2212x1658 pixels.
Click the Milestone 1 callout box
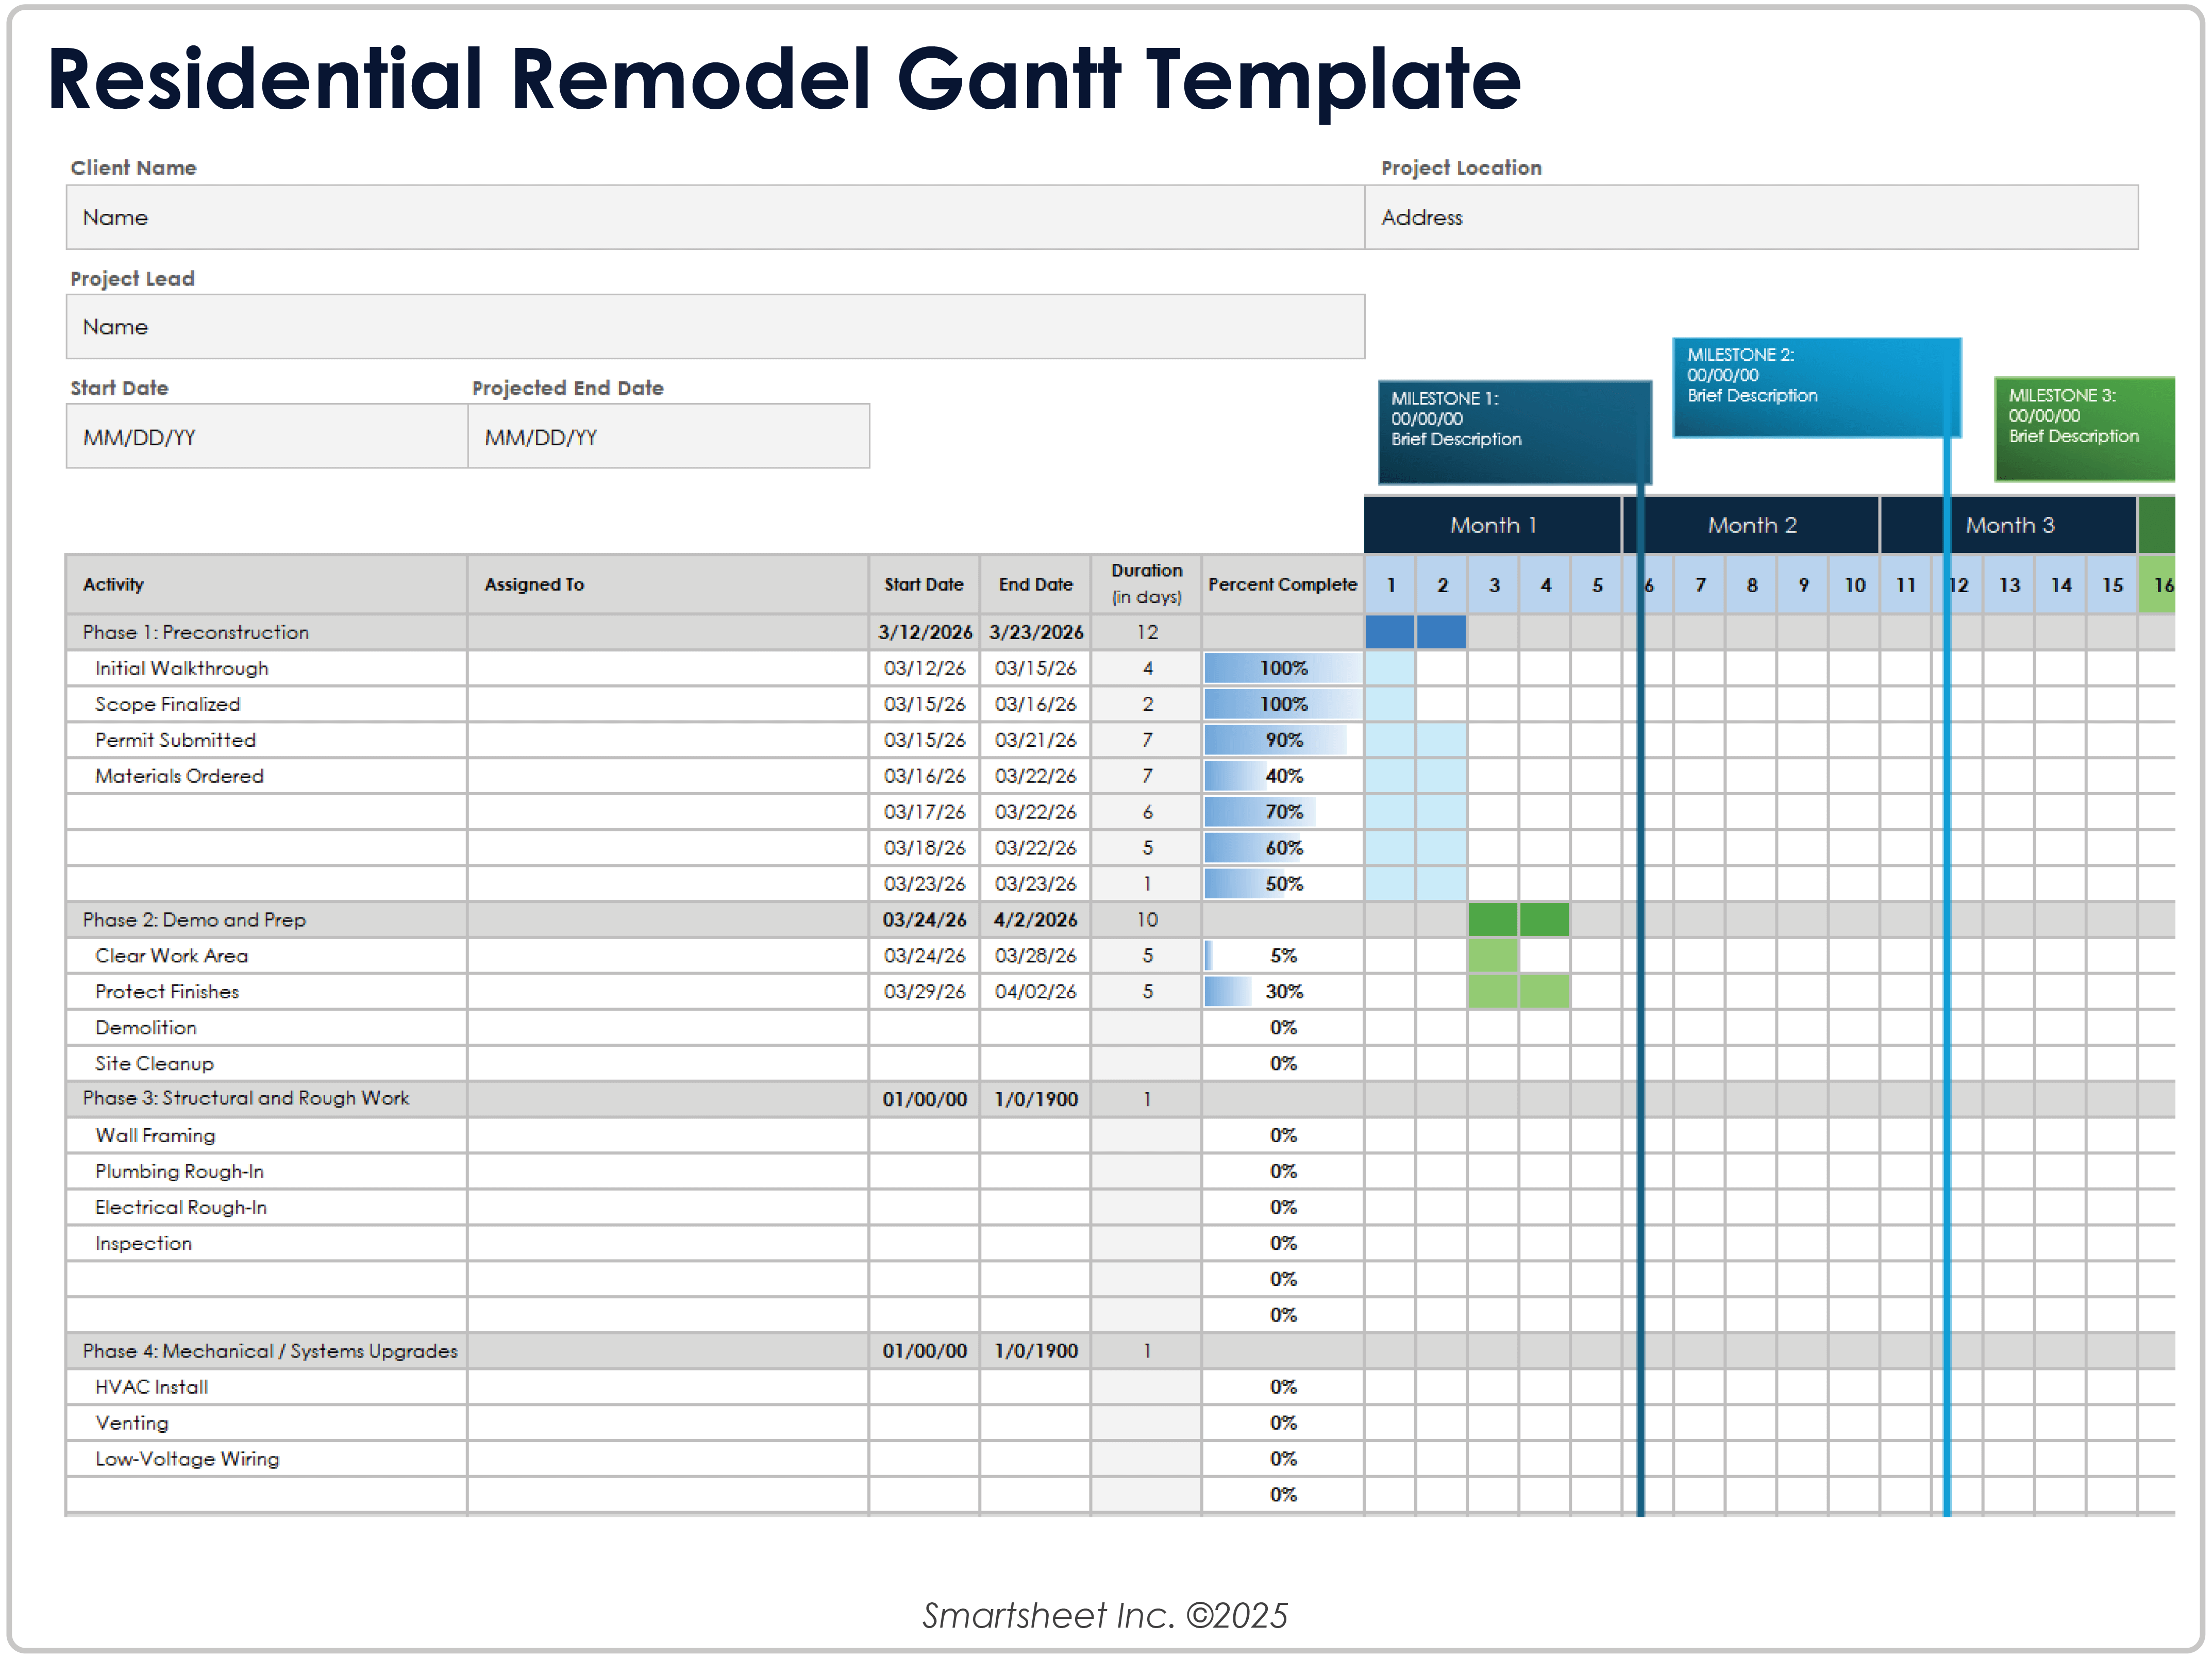click(1514, 432)
